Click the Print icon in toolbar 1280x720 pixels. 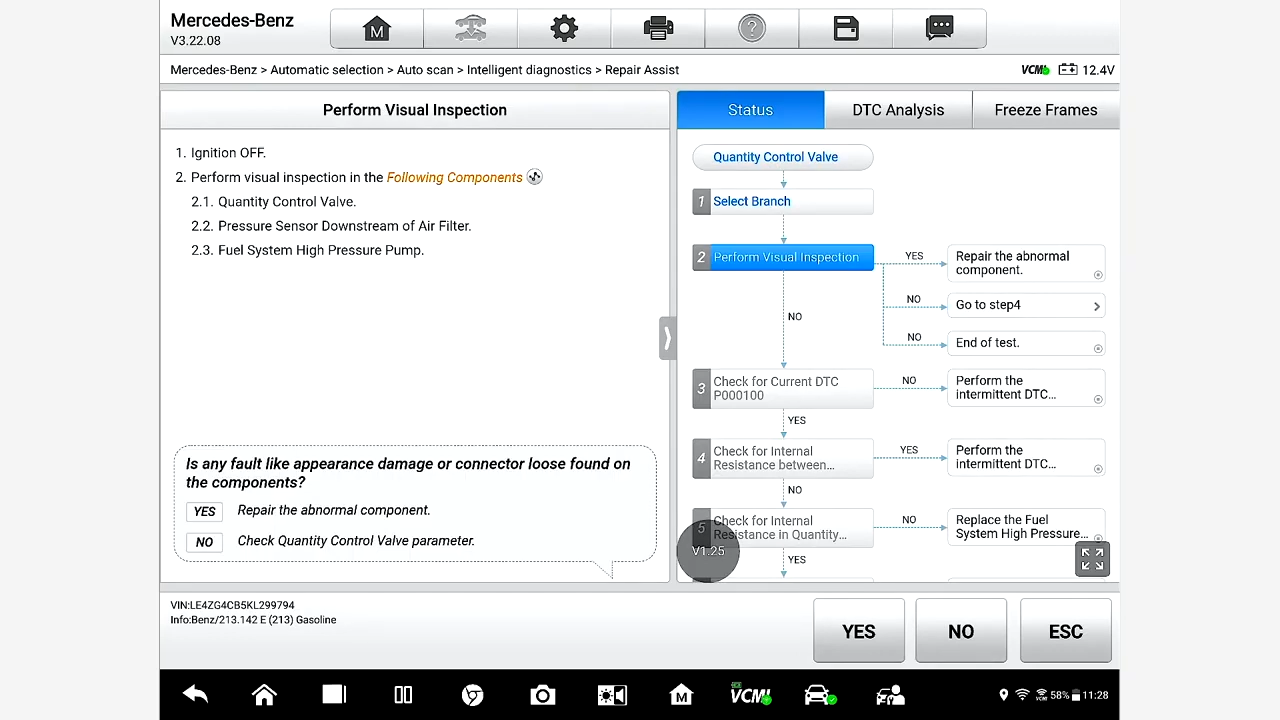click(658, 29)
